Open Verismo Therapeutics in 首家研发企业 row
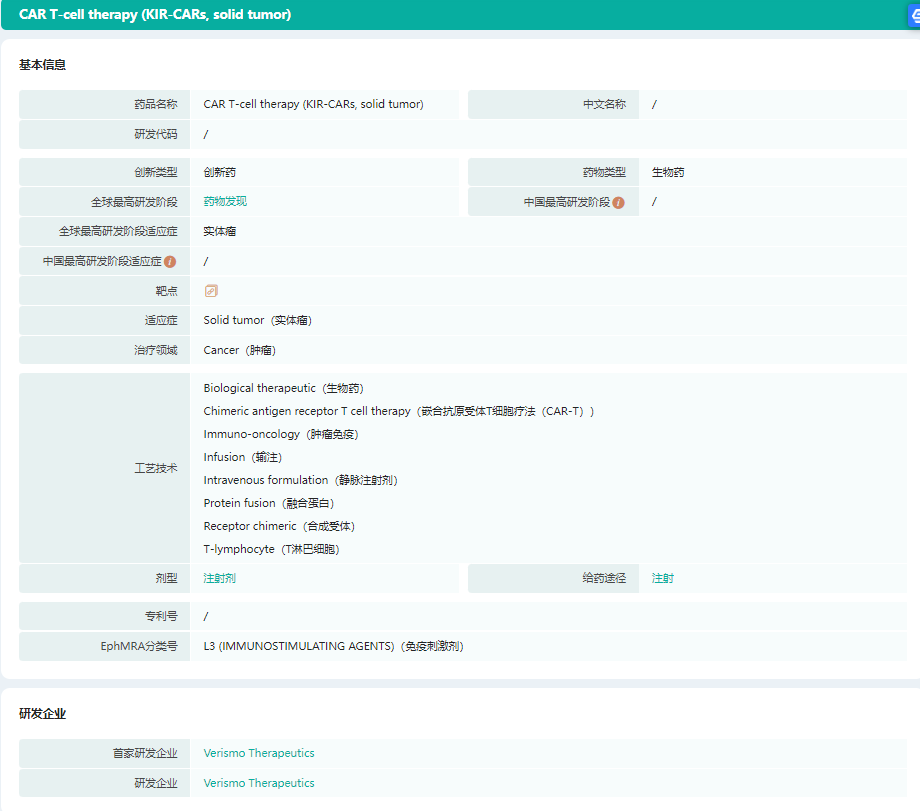 tap(259, 753)
